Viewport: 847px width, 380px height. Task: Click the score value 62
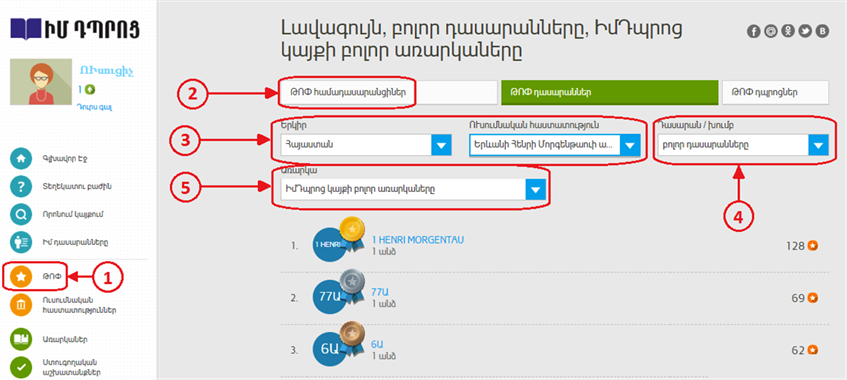[x=798, y=351]
